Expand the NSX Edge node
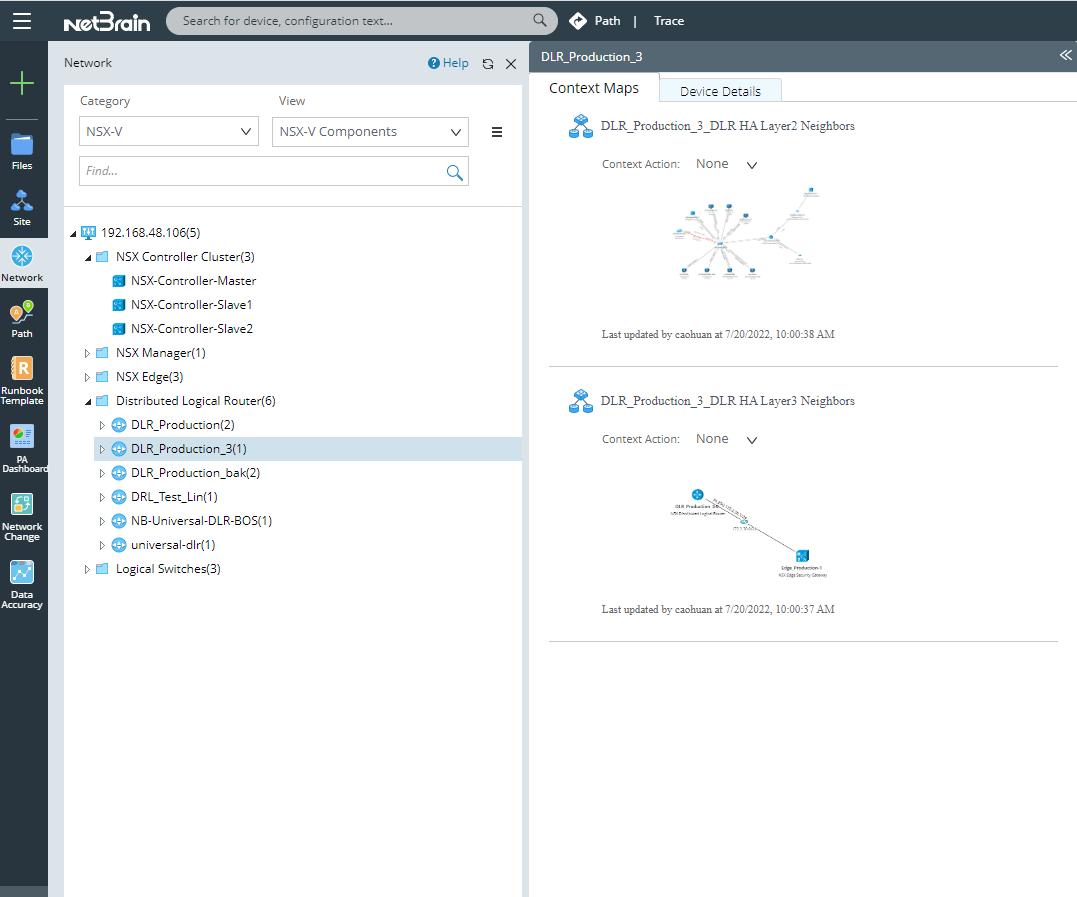1077x897 pixels. point(87,377)
